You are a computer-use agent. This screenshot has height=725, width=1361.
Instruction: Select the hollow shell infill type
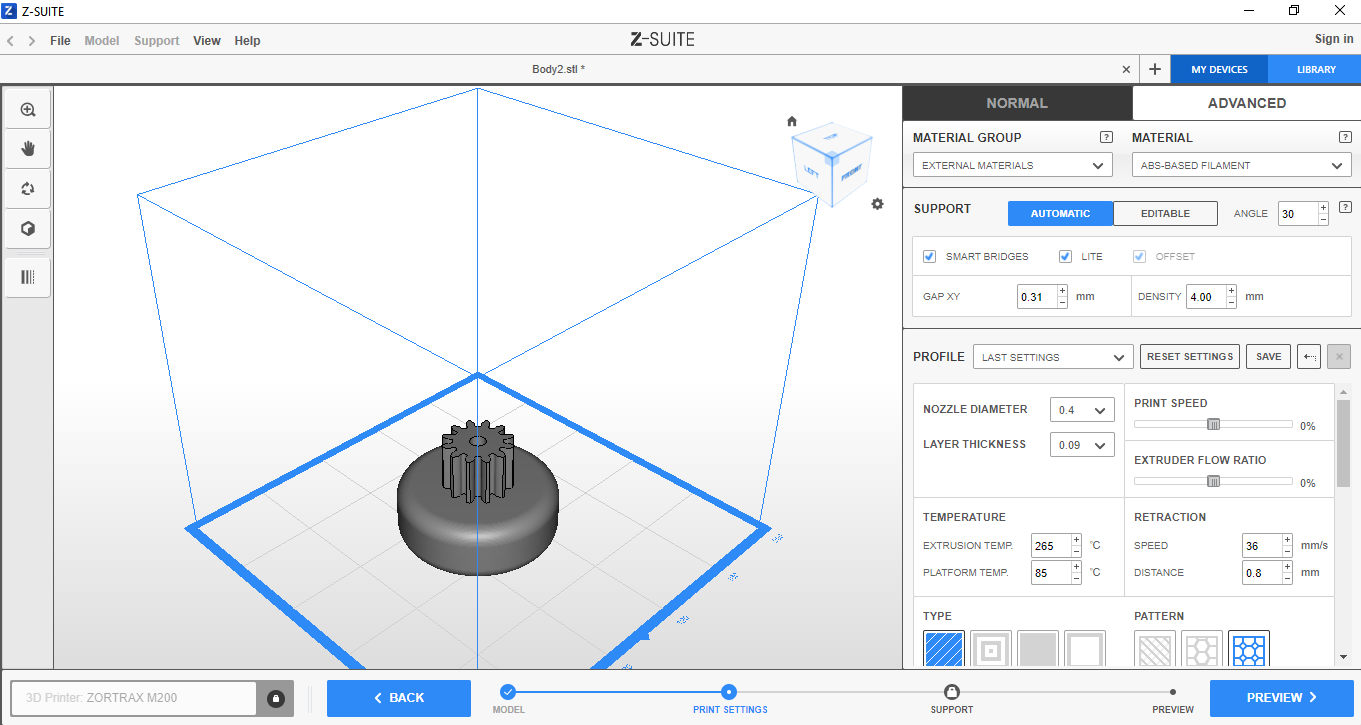coord(1085,650)
